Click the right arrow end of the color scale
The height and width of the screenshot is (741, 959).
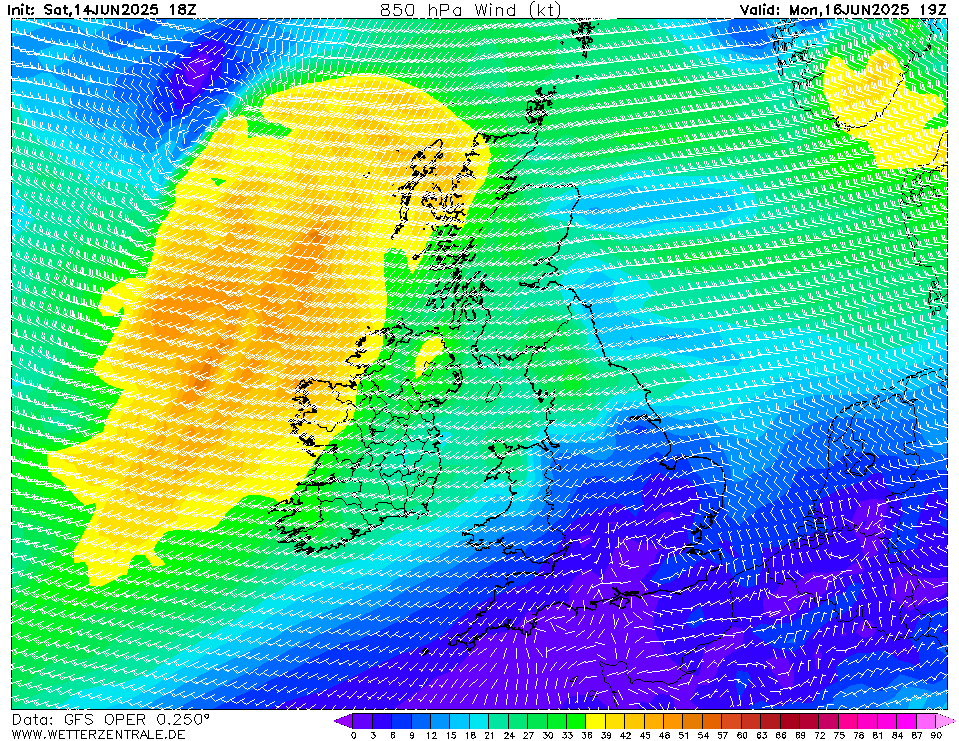click(x=945, y=721)
